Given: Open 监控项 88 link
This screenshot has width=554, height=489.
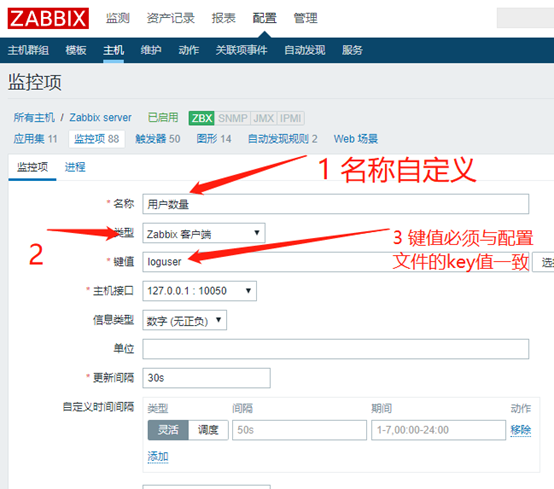Looking at the screenshot, I should pos(96,139).
